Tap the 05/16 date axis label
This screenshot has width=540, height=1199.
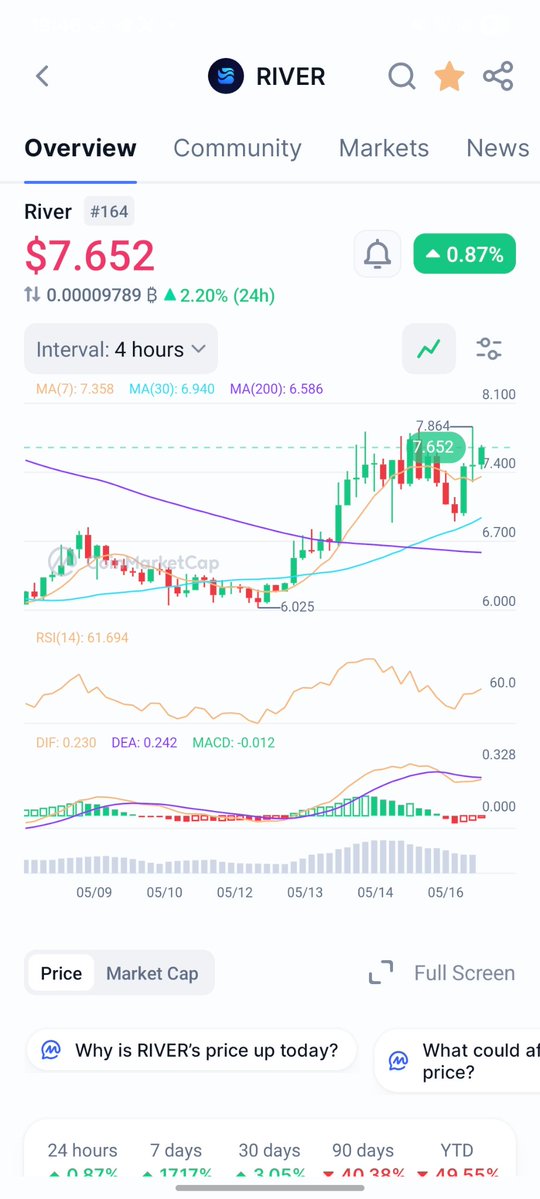[445, 892]
